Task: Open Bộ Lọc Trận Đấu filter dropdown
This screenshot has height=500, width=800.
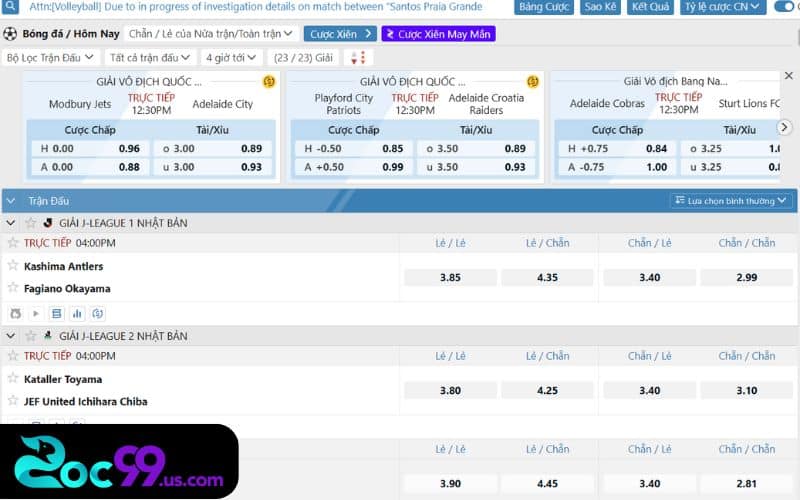Action: pyautogui.click(x=50, y=58)
